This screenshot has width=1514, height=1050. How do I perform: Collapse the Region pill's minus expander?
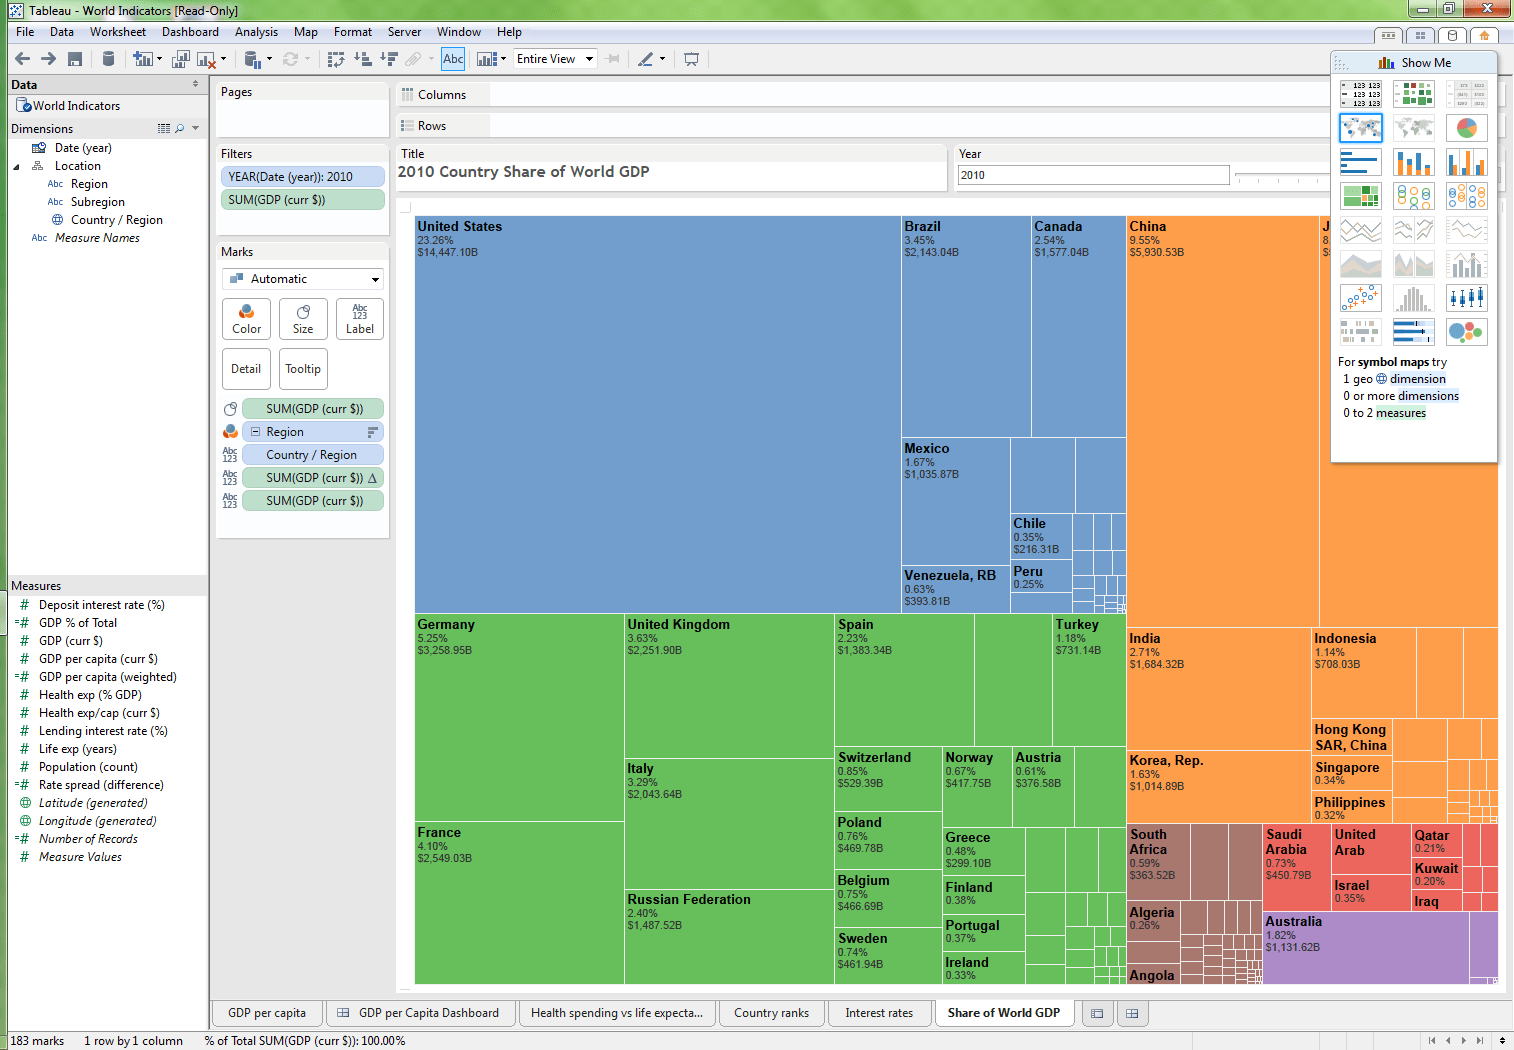click(255, 432)
